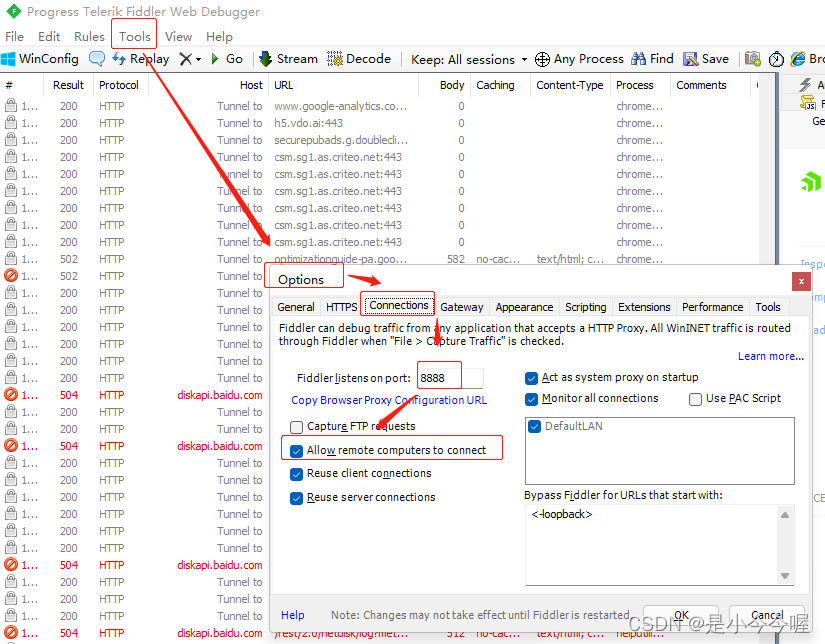
Task: Click the WinConfig Windows logo icon
Action: (8, 59)
